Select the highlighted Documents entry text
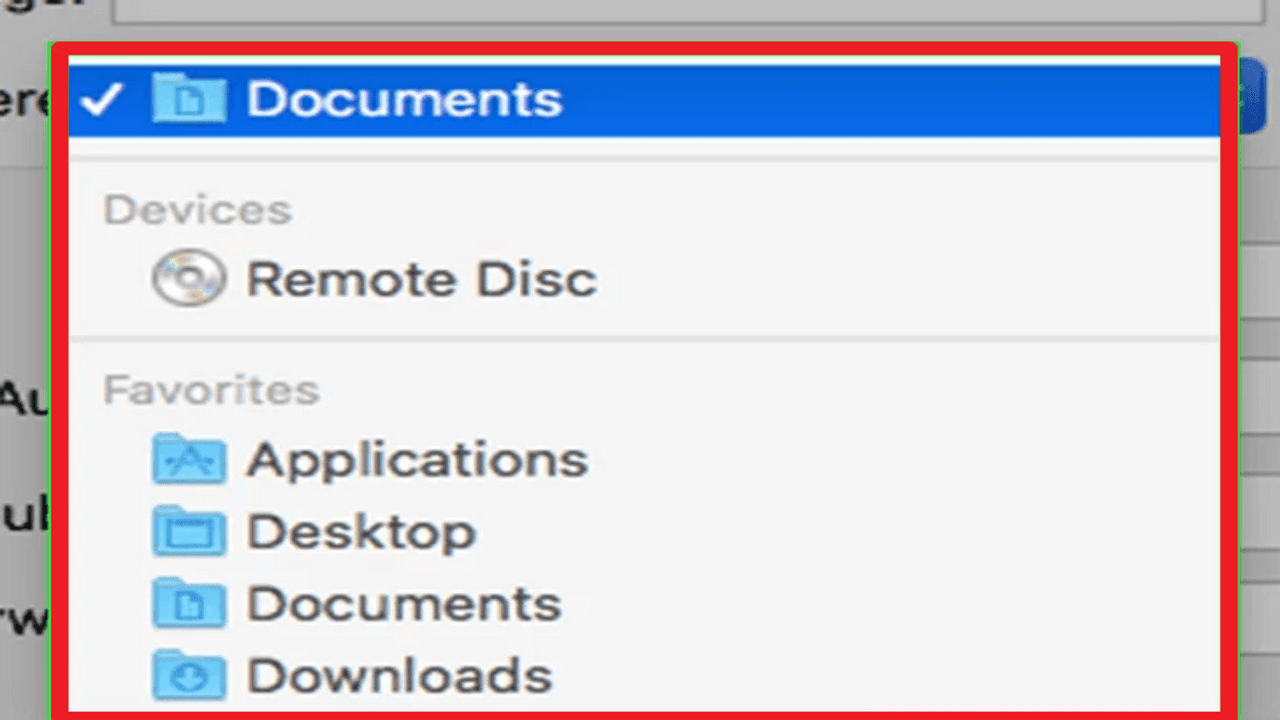The width and height of the screenshot is (1280, 720). click(405, 99)
